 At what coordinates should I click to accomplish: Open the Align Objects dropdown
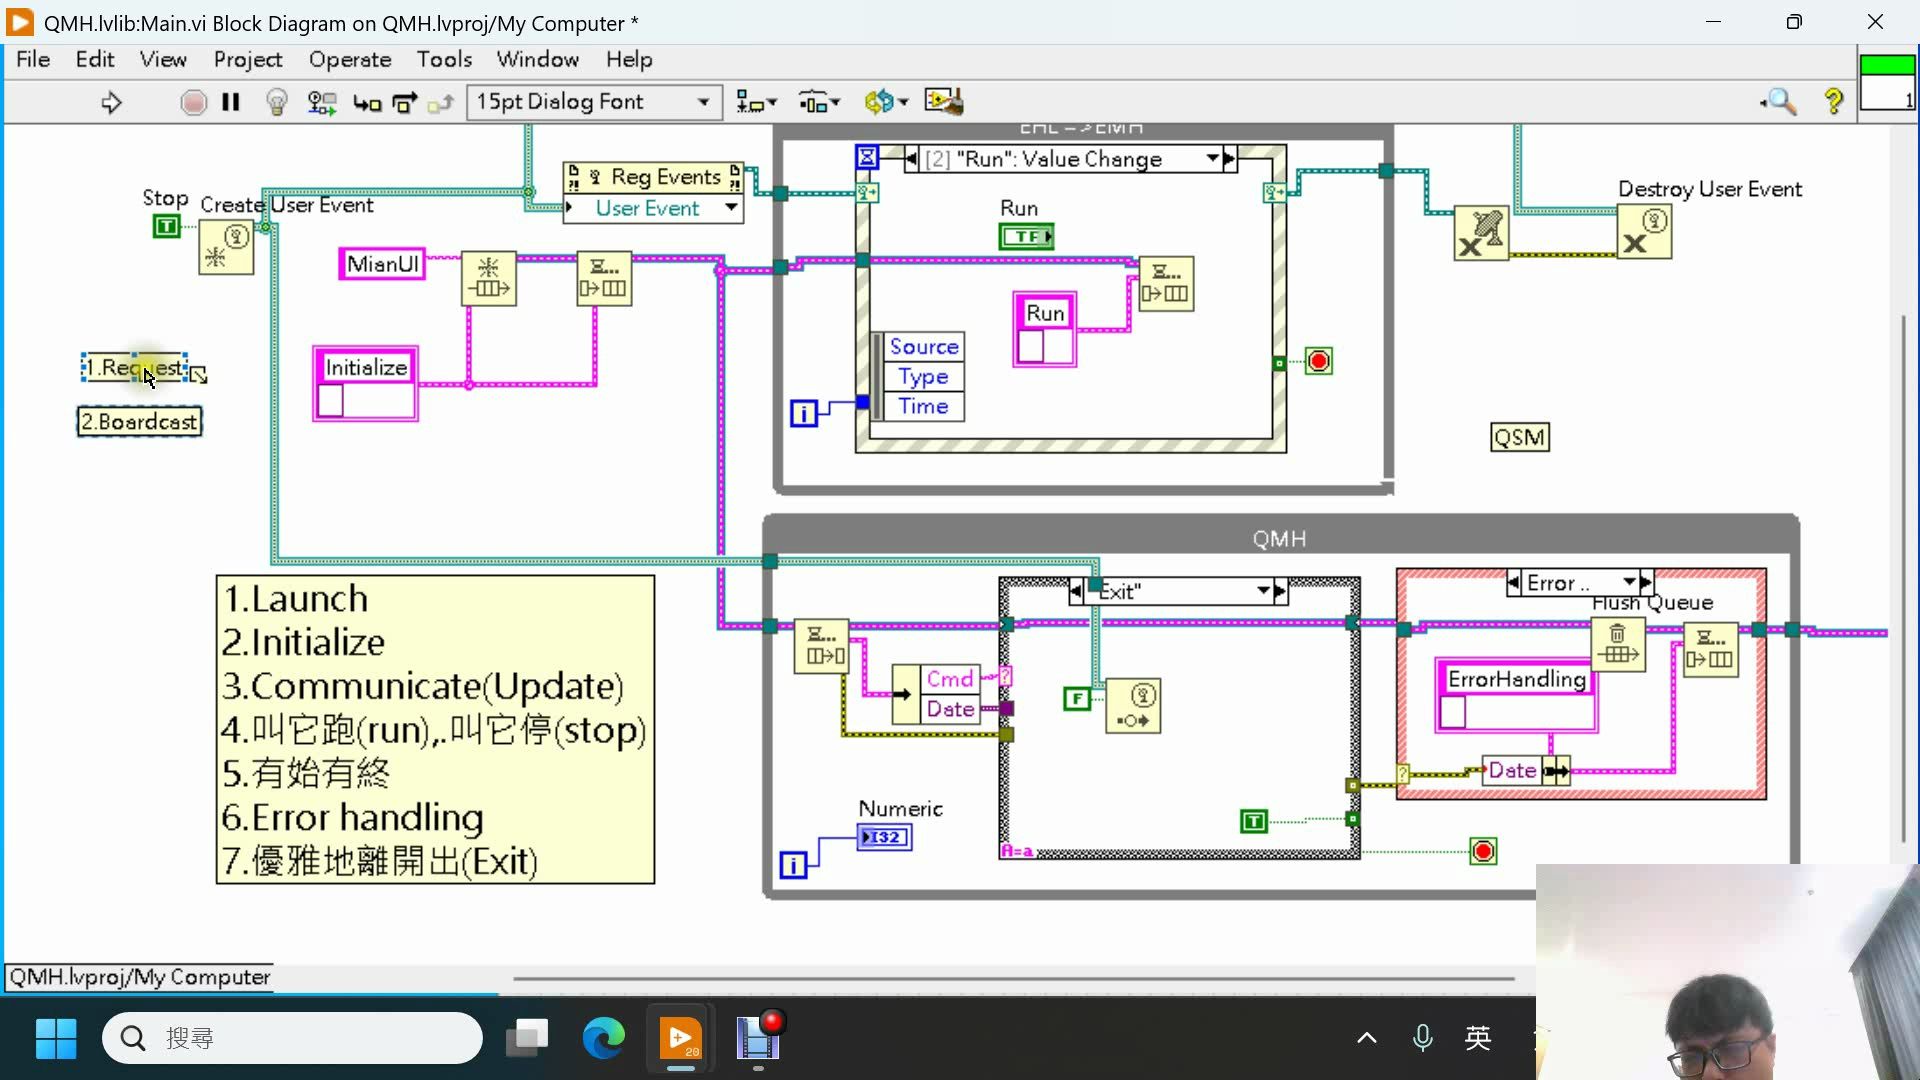756,102
